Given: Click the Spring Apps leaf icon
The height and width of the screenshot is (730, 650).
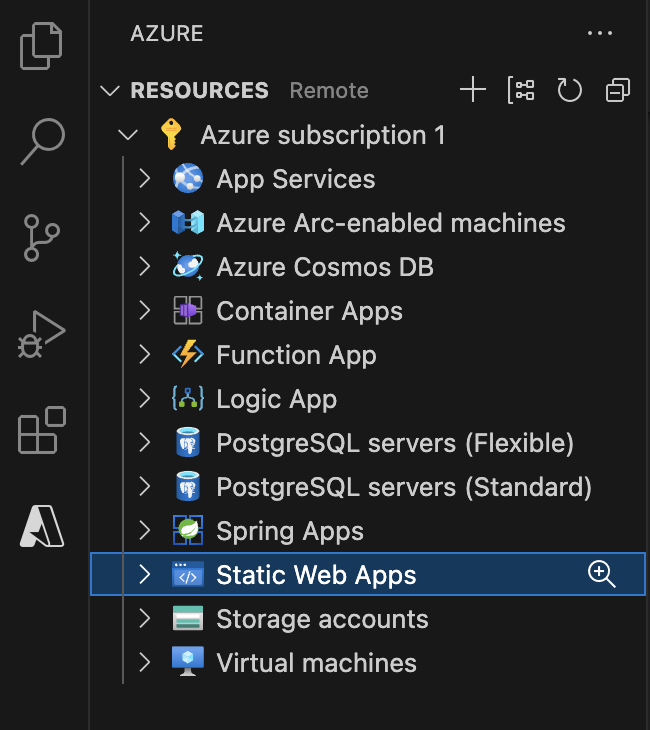Looking at the screenshot, I should click(x=188, y=530).
